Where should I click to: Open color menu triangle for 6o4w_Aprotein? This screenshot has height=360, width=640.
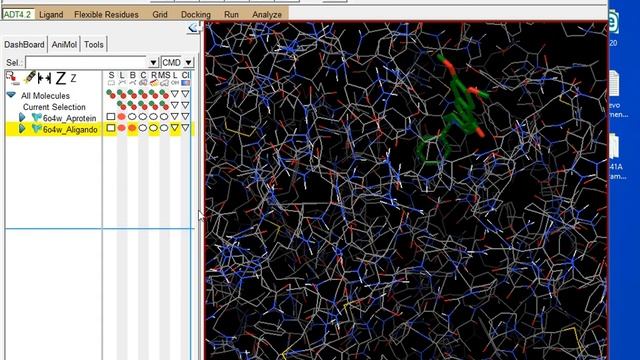tap(185, 116)
